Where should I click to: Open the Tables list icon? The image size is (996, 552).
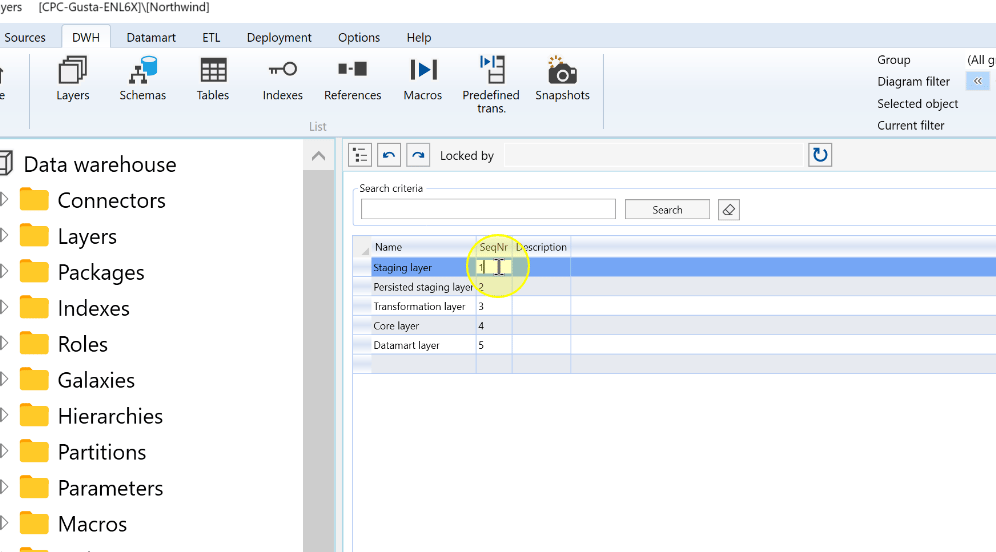pyautogui.click(x=213, y=79)
